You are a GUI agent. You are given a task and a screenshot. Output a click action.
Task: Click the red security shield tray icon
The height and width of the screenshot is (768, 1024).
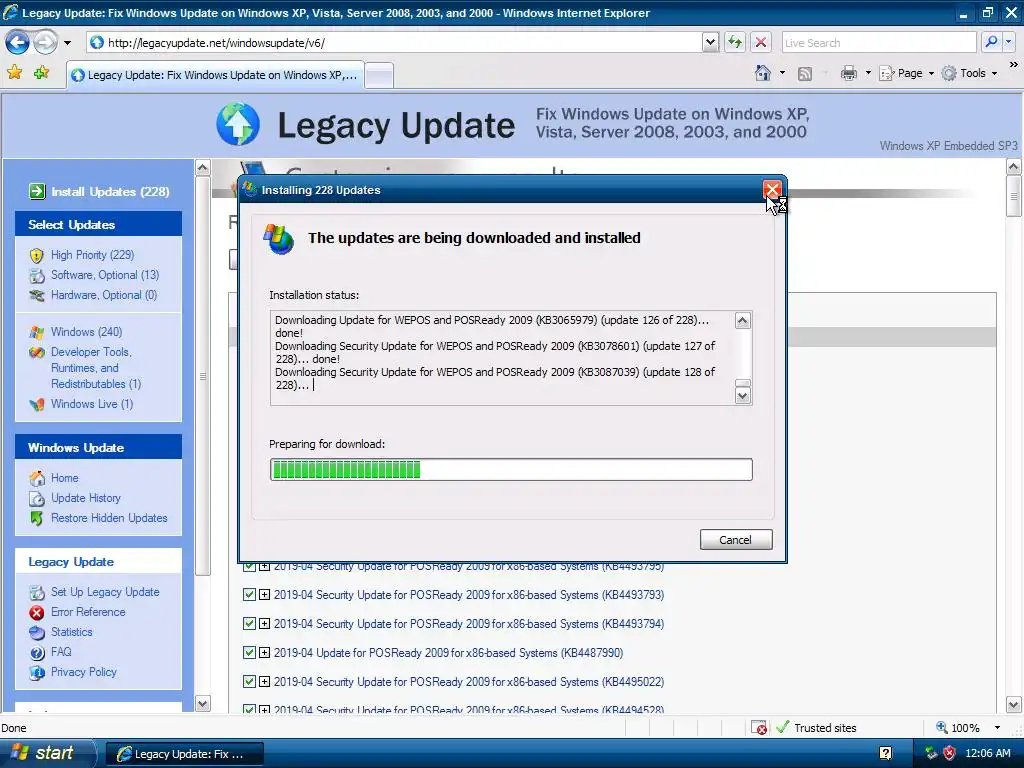click(950, 754)
